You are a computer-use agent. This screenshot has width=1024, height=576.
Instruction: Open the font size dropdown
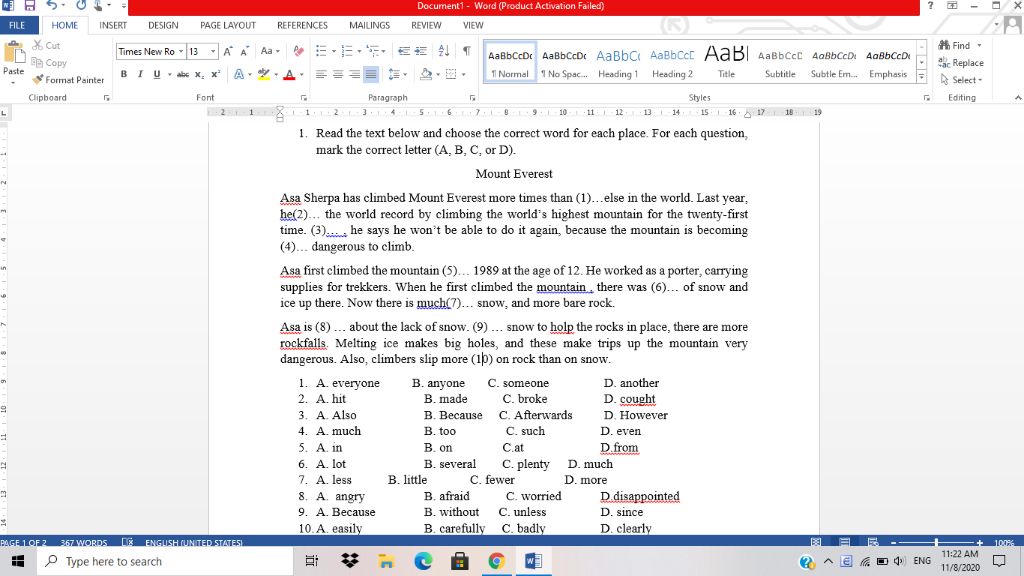point(213,51)
